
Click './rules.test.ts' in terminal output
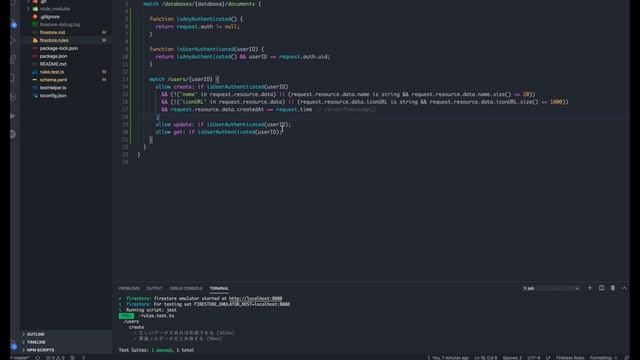pos(156,316)
